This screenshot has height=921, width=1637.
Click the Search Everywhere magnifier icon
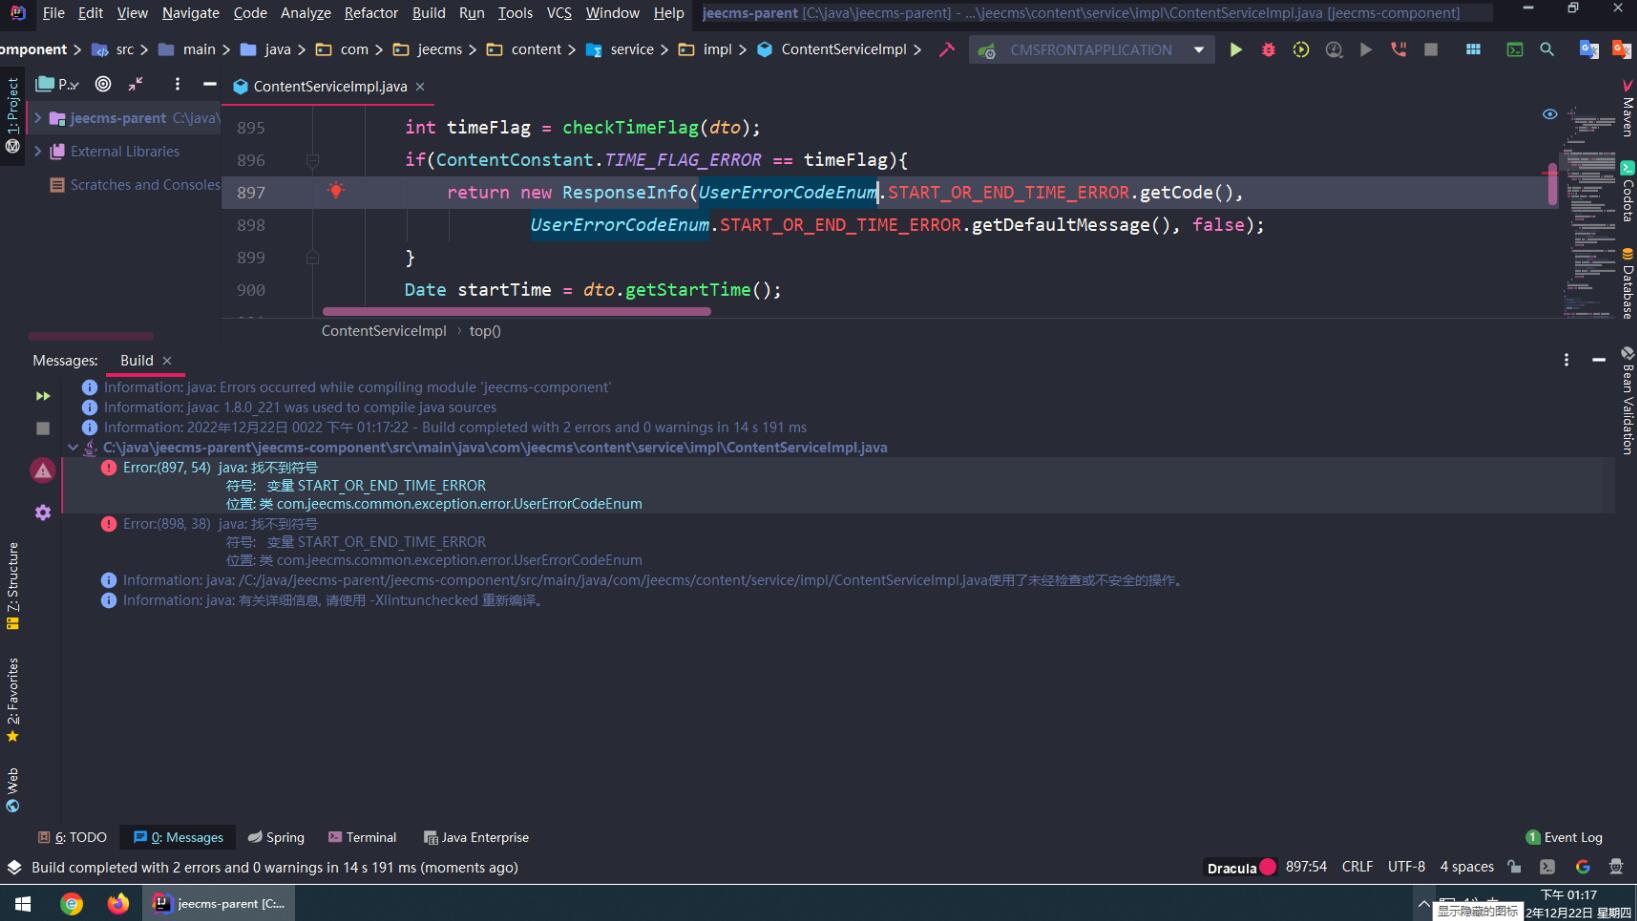click(x=1547, y=50)
